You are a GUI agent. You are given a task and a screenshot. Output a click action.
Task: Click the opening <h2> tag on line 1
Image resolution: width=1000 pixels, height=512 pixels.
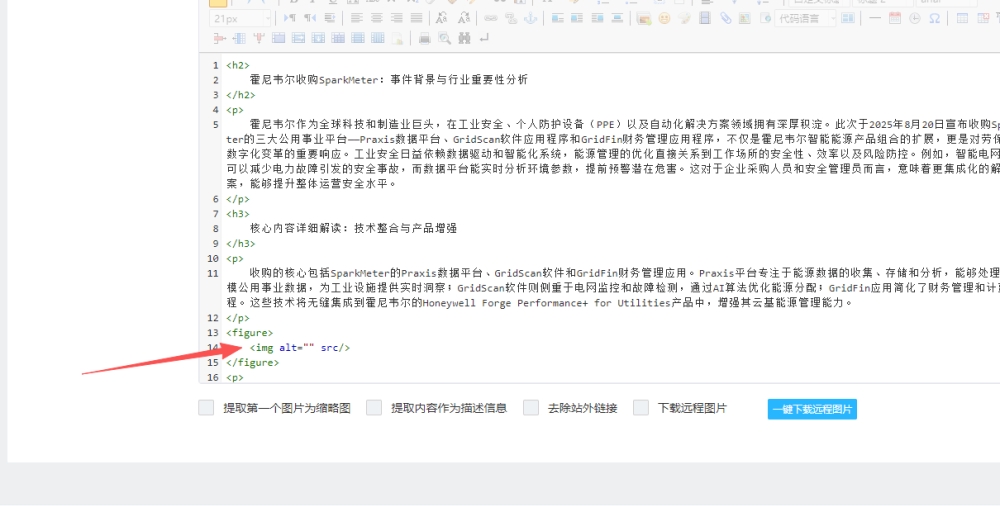[237, 65]
